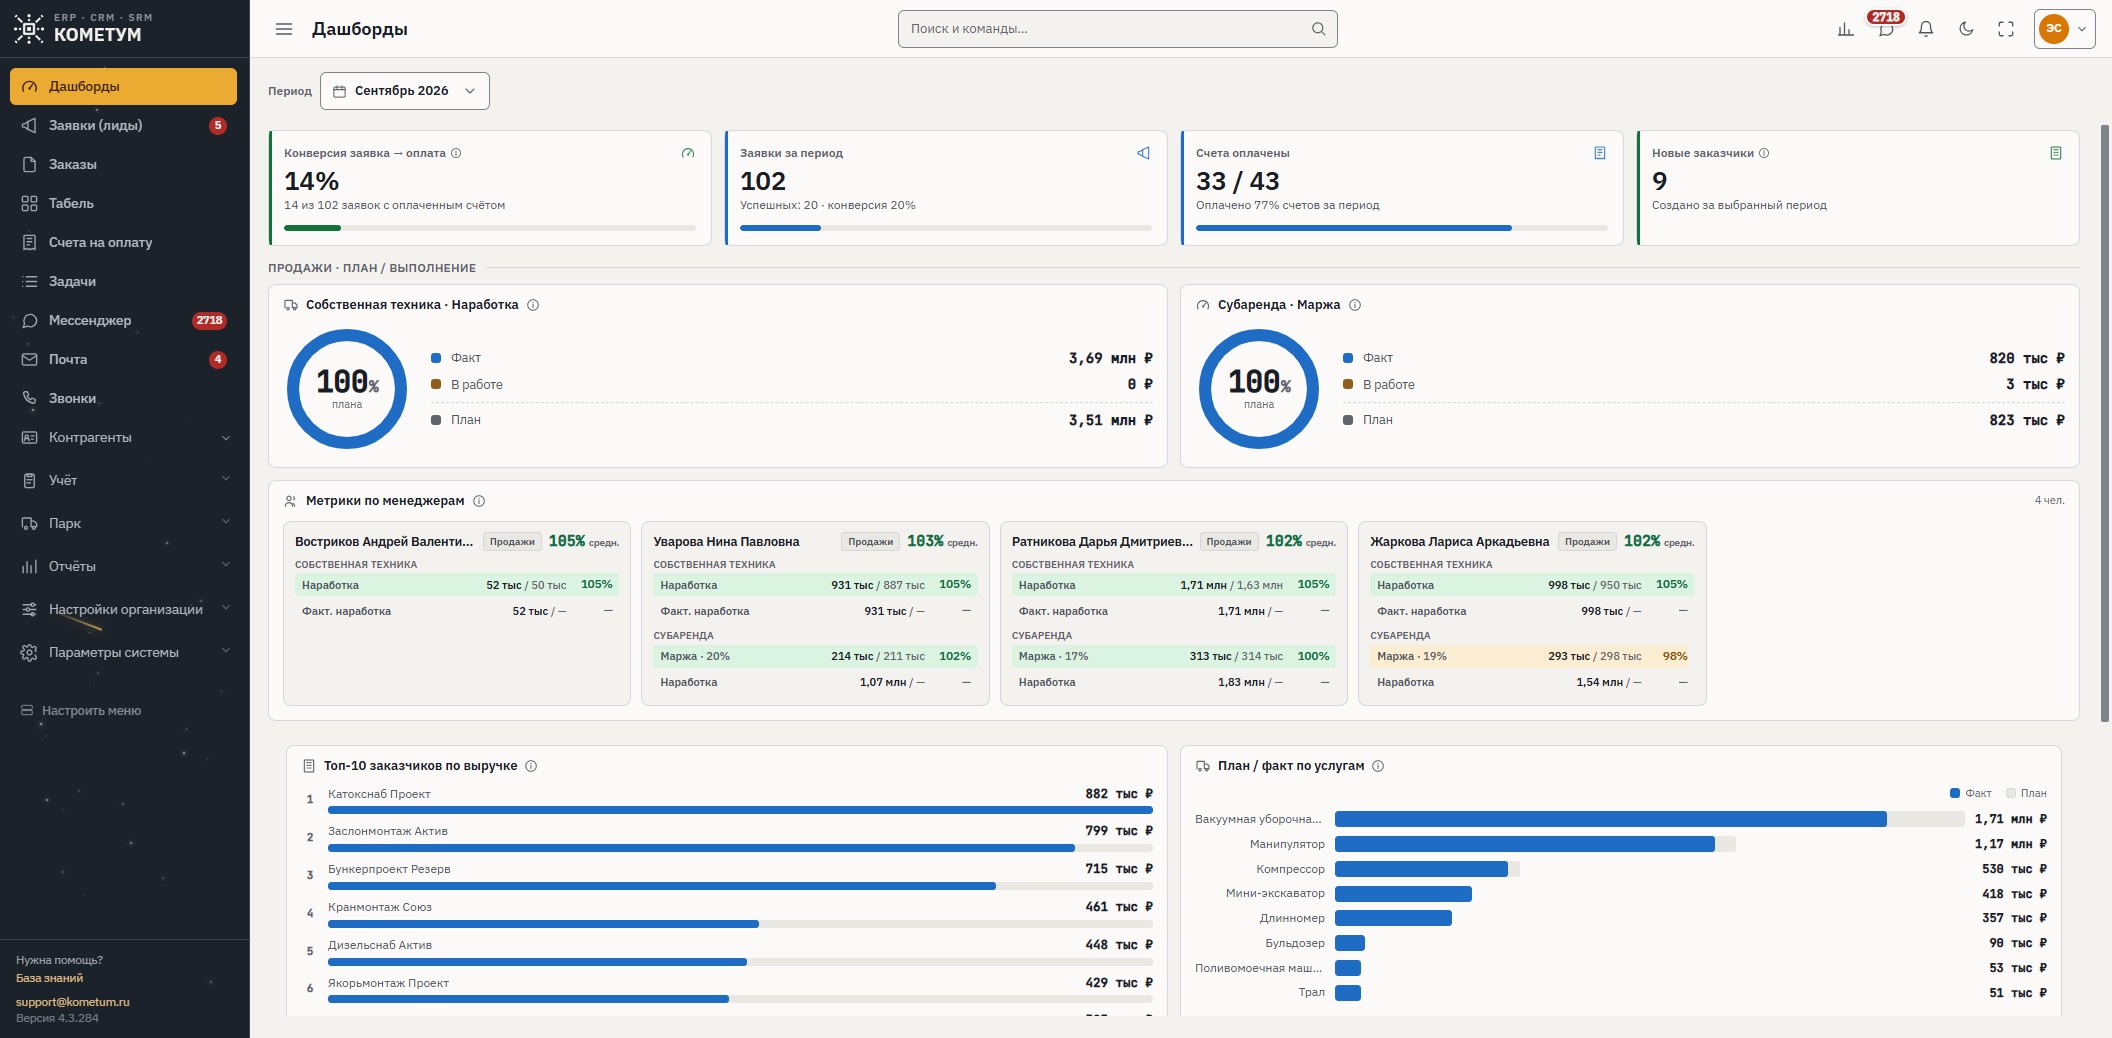Open notifications bell icon
Screen dimensions: 2112x1038
coord(1925,29)
